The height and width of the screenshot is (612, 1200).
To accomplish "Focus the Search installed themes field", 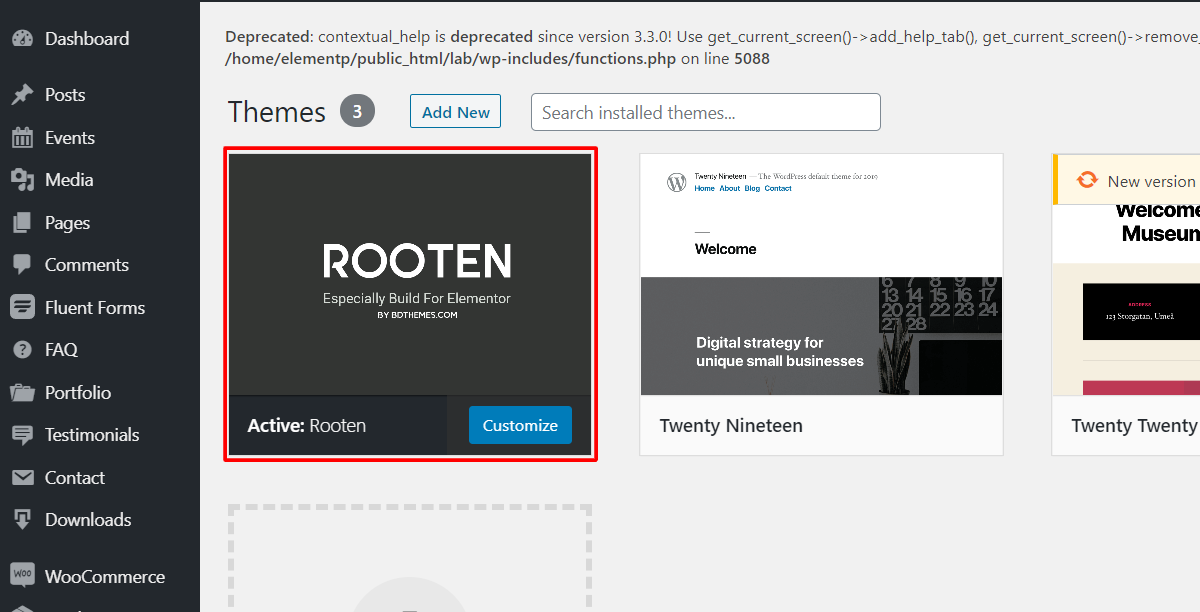I will (x=705, y=113).
